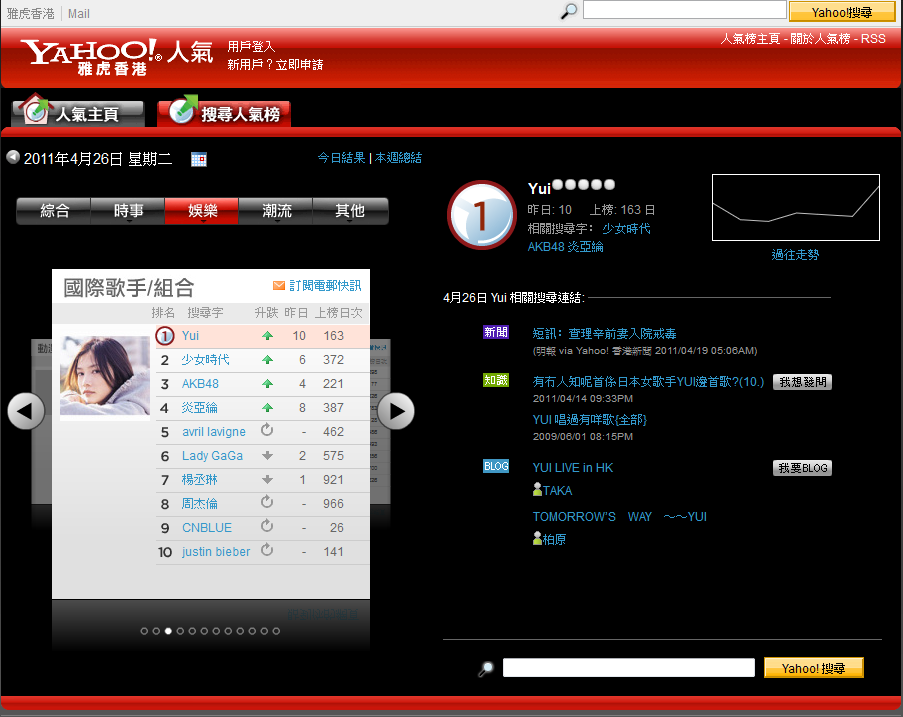Open the AKB48 entry in ranking list
The height and width of the screenshot is (717, 903).
[200, 384]
